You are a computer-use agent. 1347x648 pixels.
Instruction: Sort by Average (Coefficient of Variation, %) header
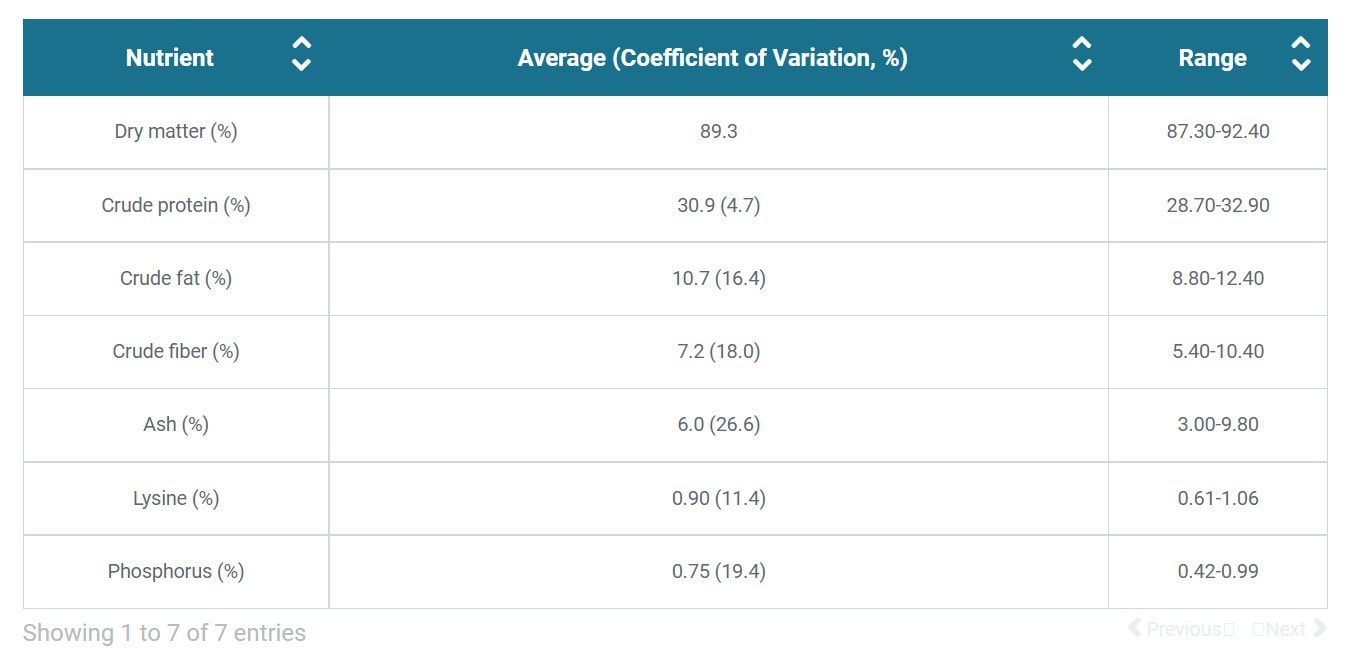click(x=712, y=58)
